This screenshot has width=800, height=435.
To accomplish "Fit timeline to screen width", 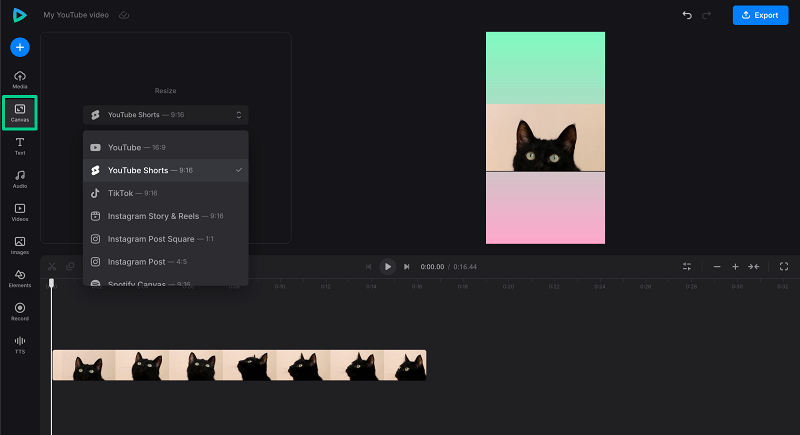I will pos(754,267).
